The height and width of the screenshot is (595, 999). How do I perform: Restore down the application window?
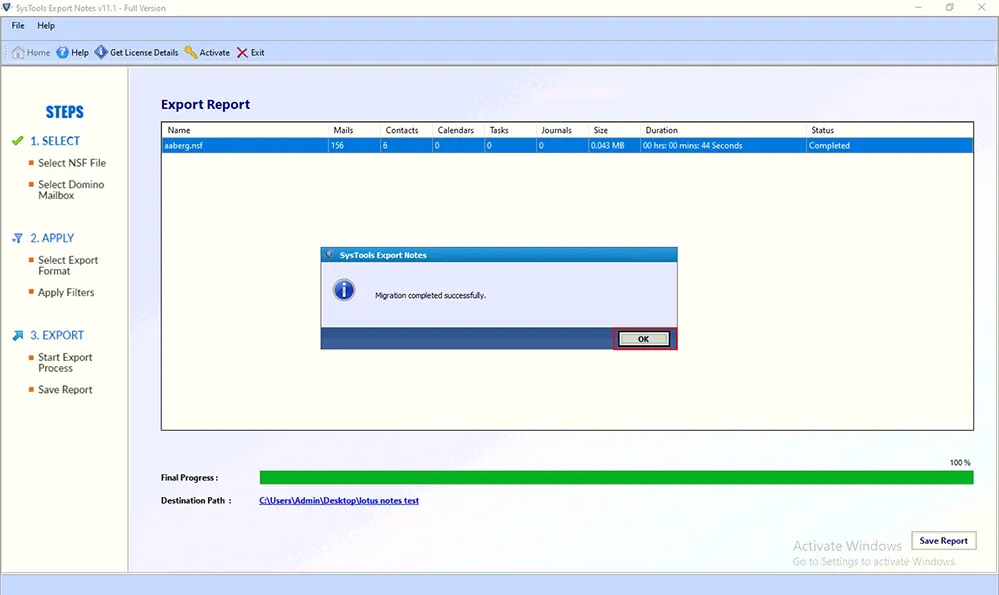pos(949,8)
